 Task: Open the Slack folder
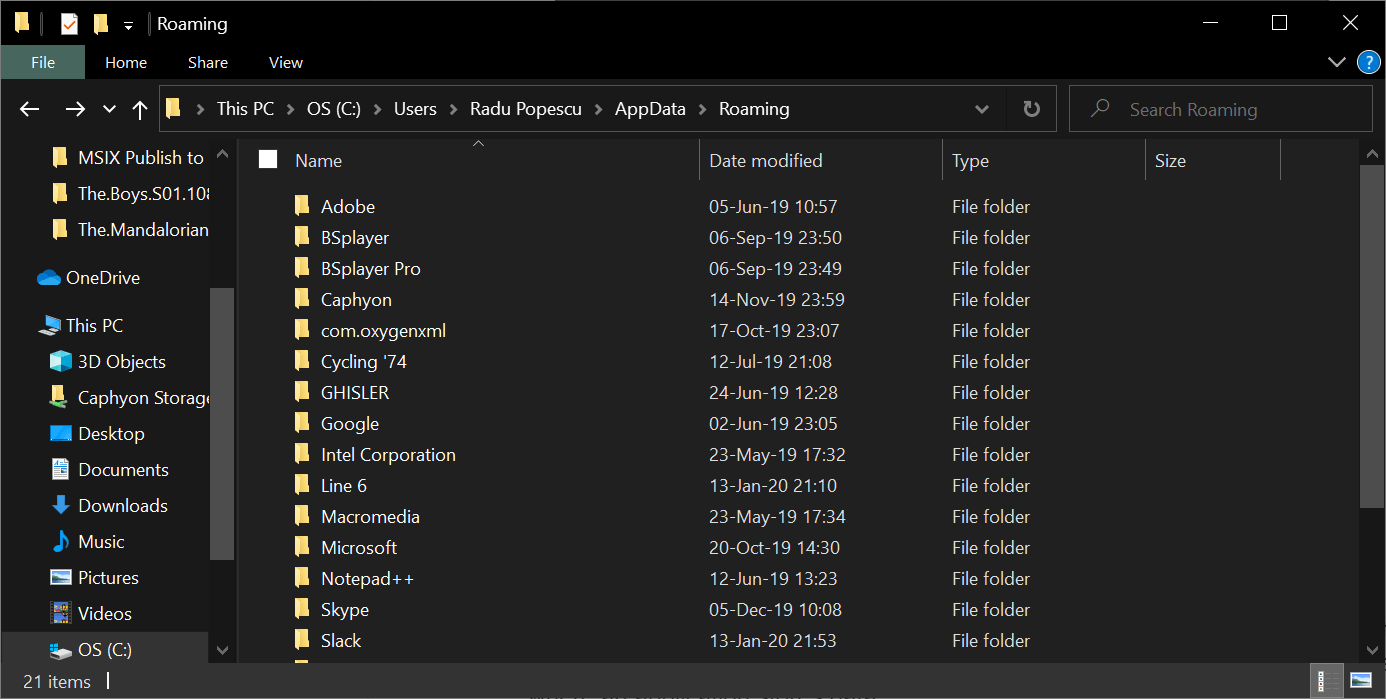[341, 640]
